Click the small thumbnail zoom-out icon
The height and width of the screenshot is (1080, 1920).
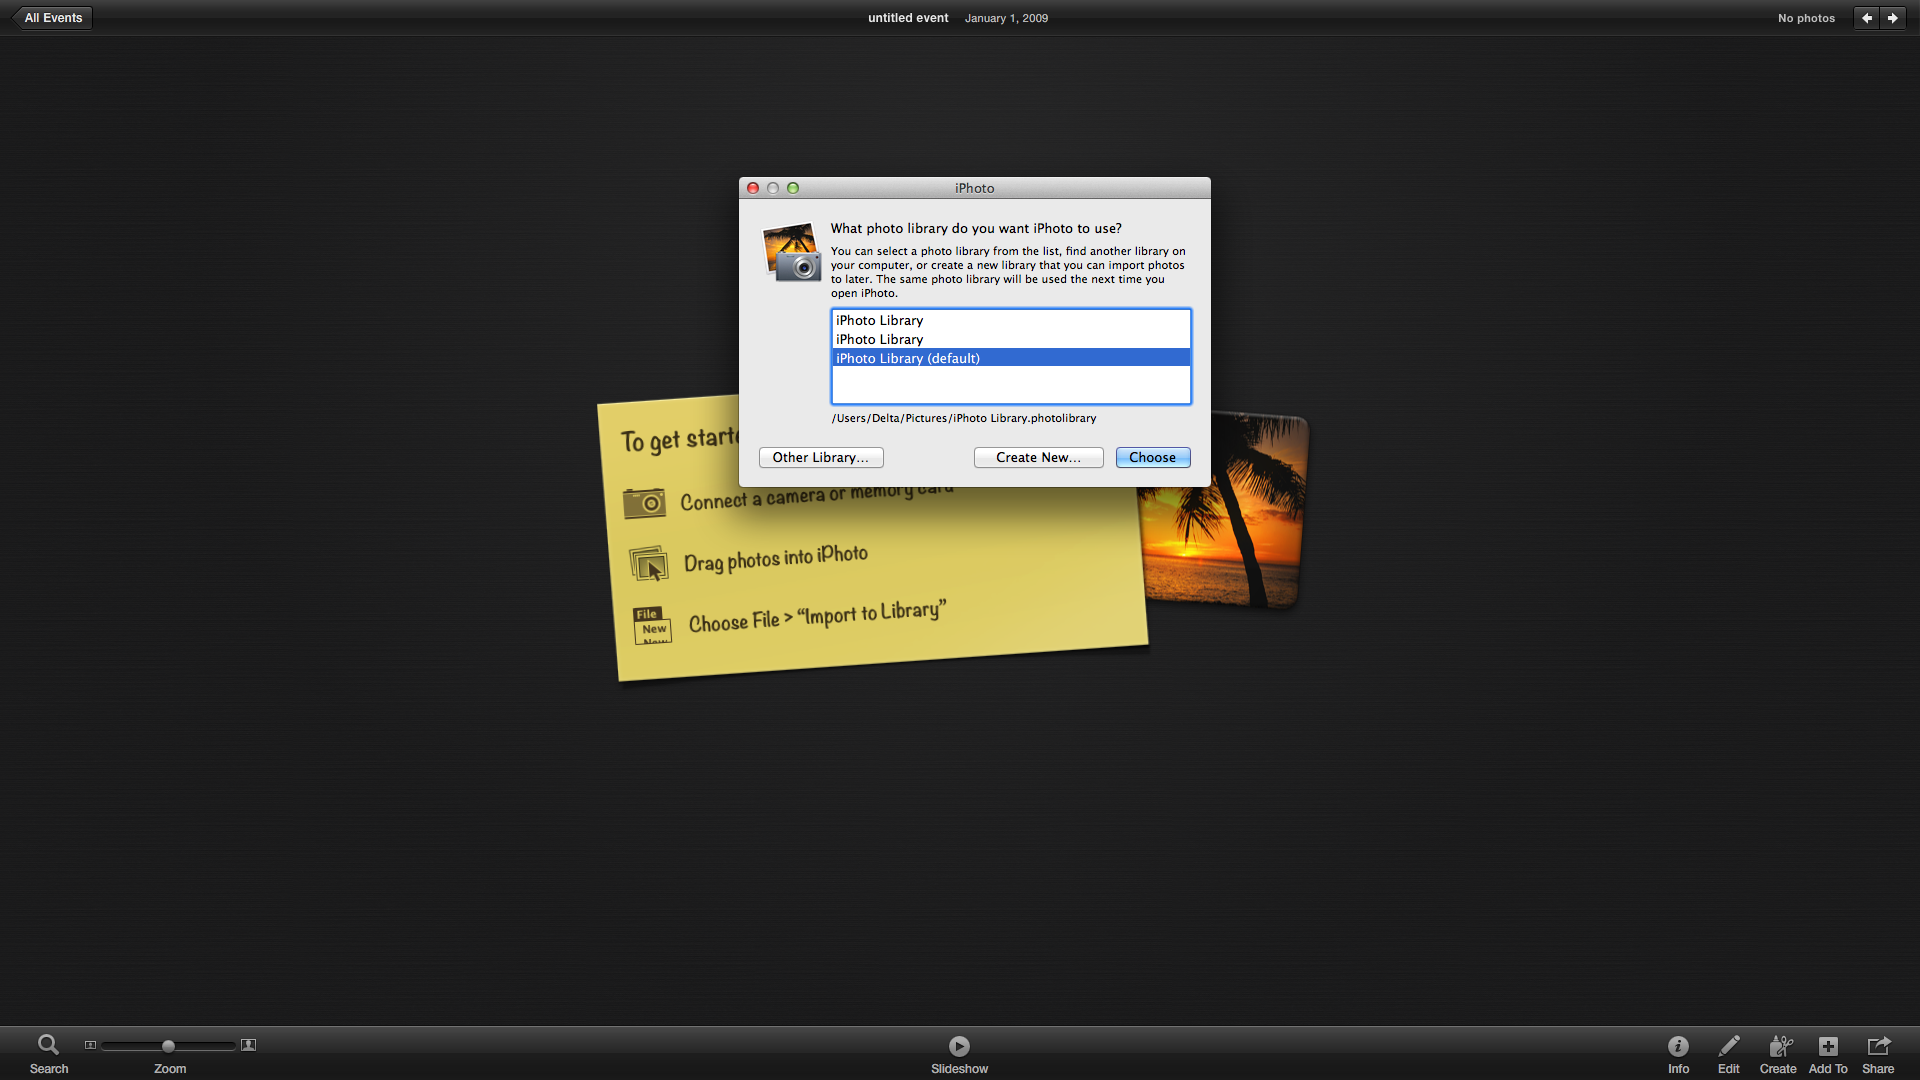(x=90, y=1045)
